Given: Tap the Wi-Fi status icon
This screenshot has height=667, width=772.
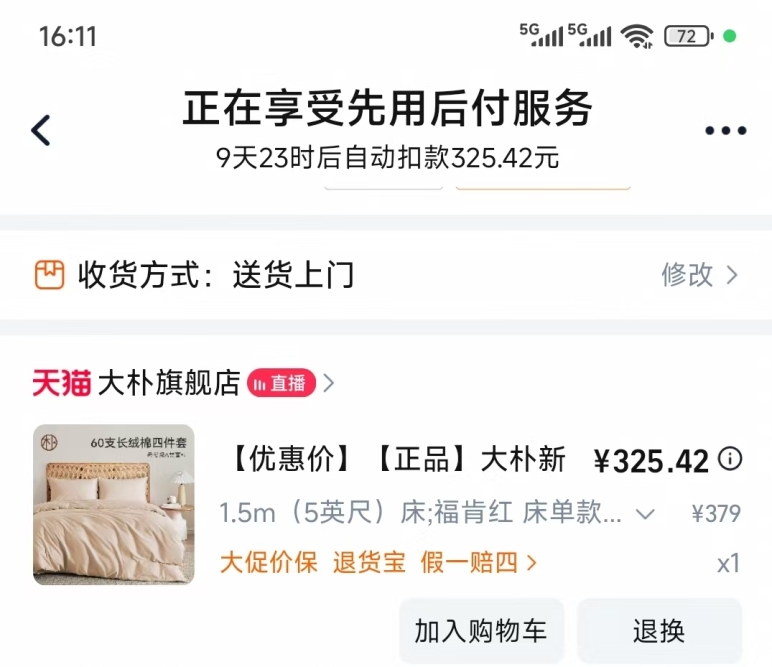Looking at the screenshot, I should coord(637,36).
